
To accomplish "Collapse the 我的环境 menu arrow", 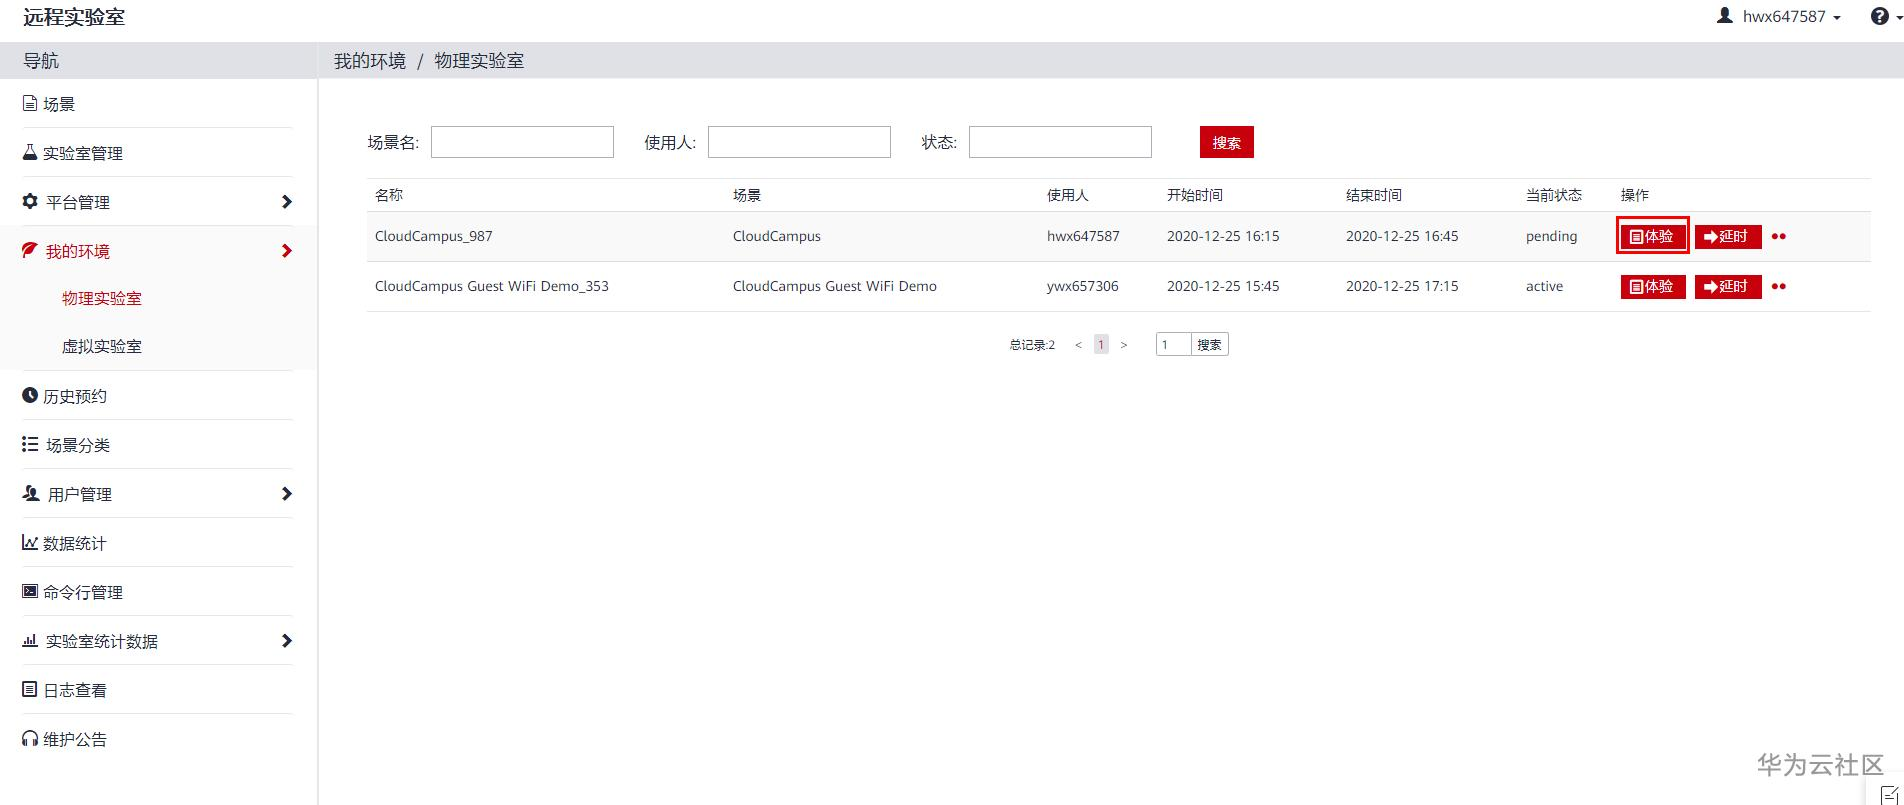I will point(287,251).
